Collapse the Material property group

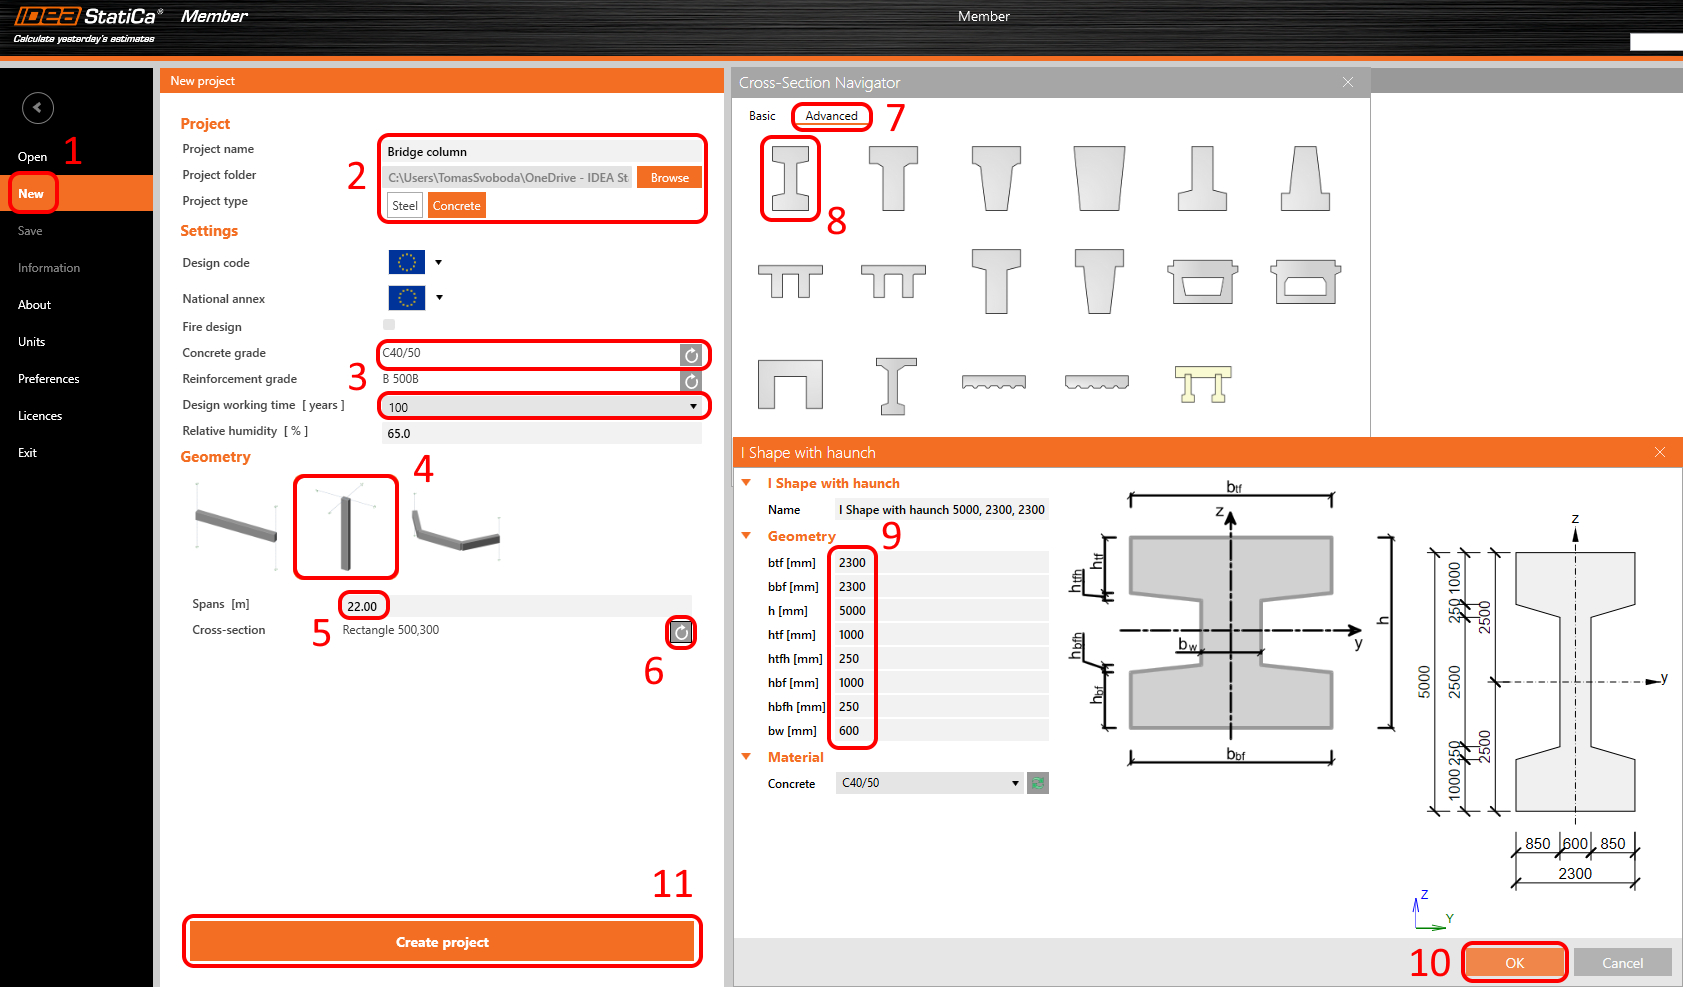tap(746, 757)
